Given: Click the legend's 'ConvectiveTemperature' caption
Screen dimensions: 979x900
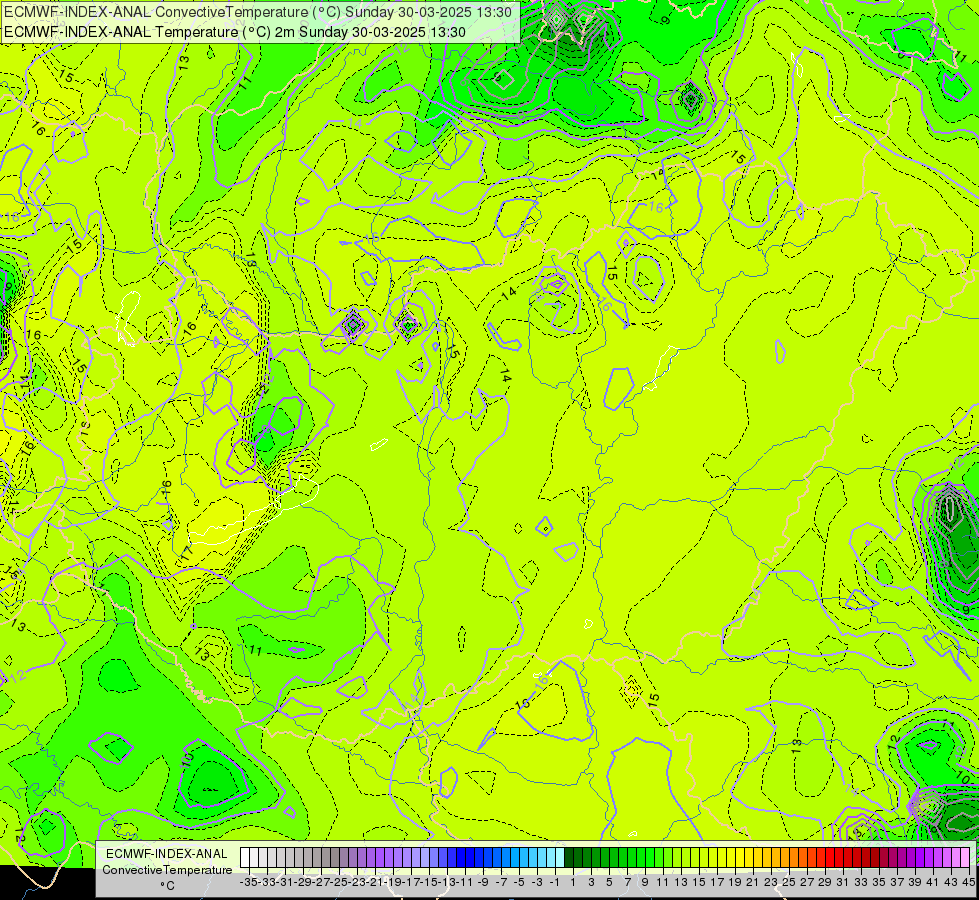Looking at the screenshot, I should [x=167, y=870].
